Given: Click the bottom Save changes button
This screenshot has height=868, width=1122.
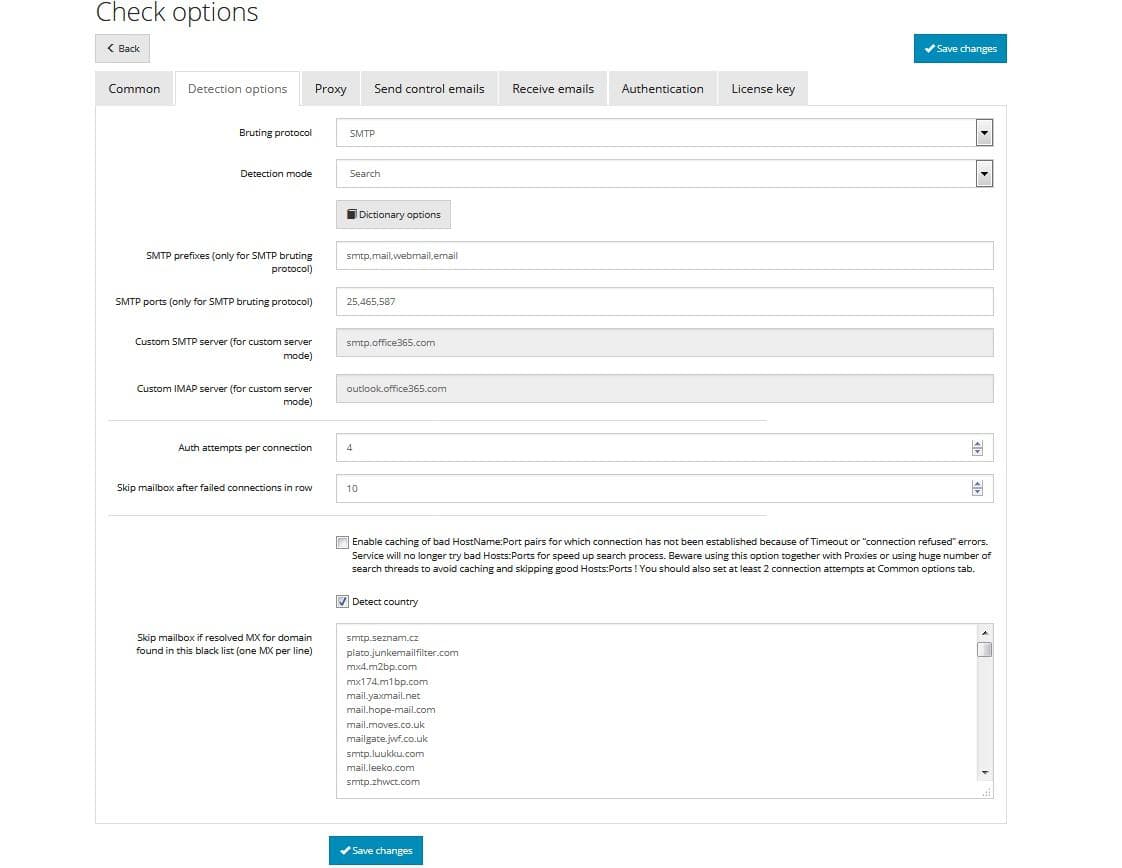Looking at the screenshot, I should [x=375, y=850].
